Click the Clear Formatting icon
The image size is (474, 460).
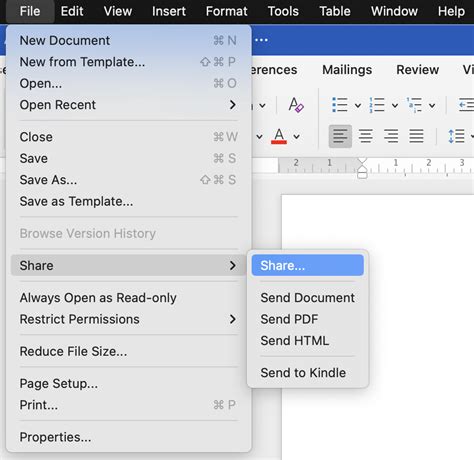point(296,105)
